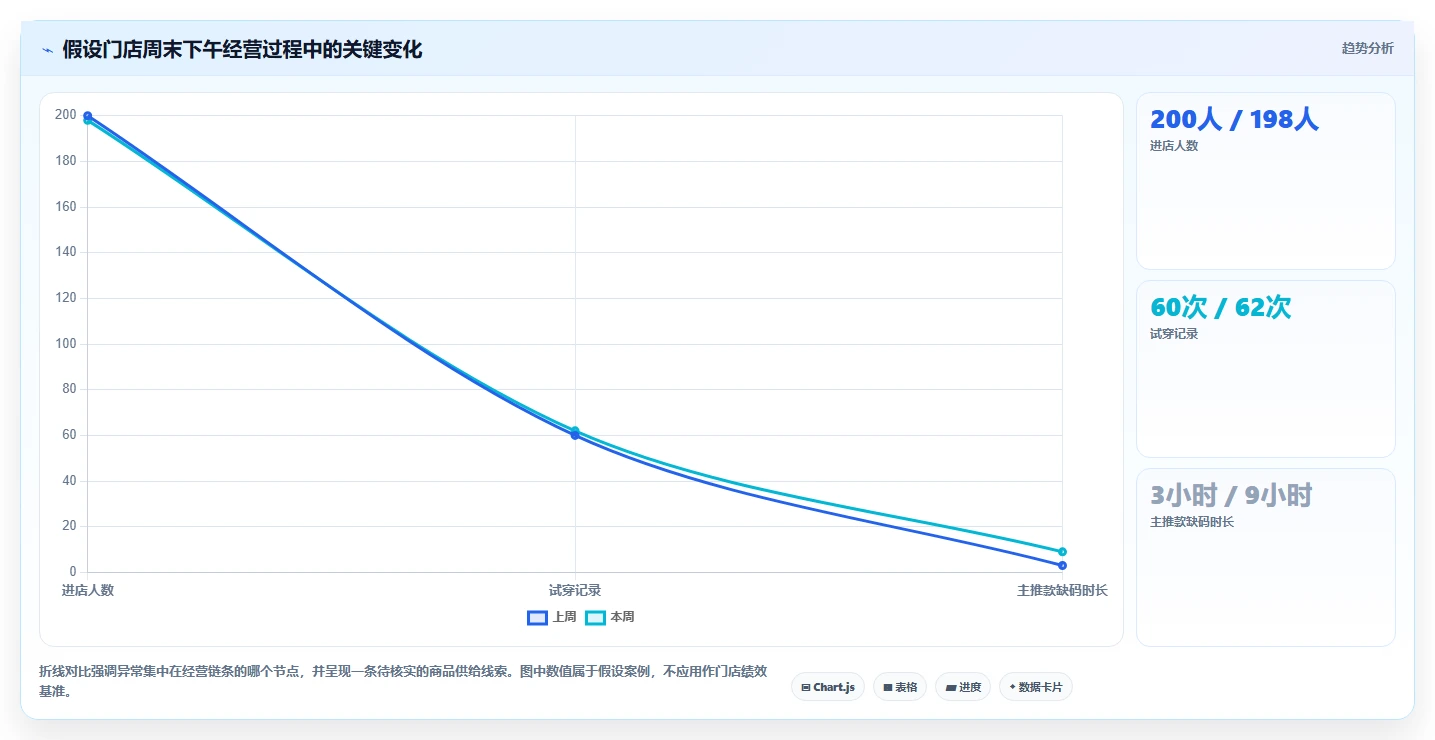Click 上周 data point at 主推款缺码时长
This screenshot has height=740, width=1435.
point(1062,566)
